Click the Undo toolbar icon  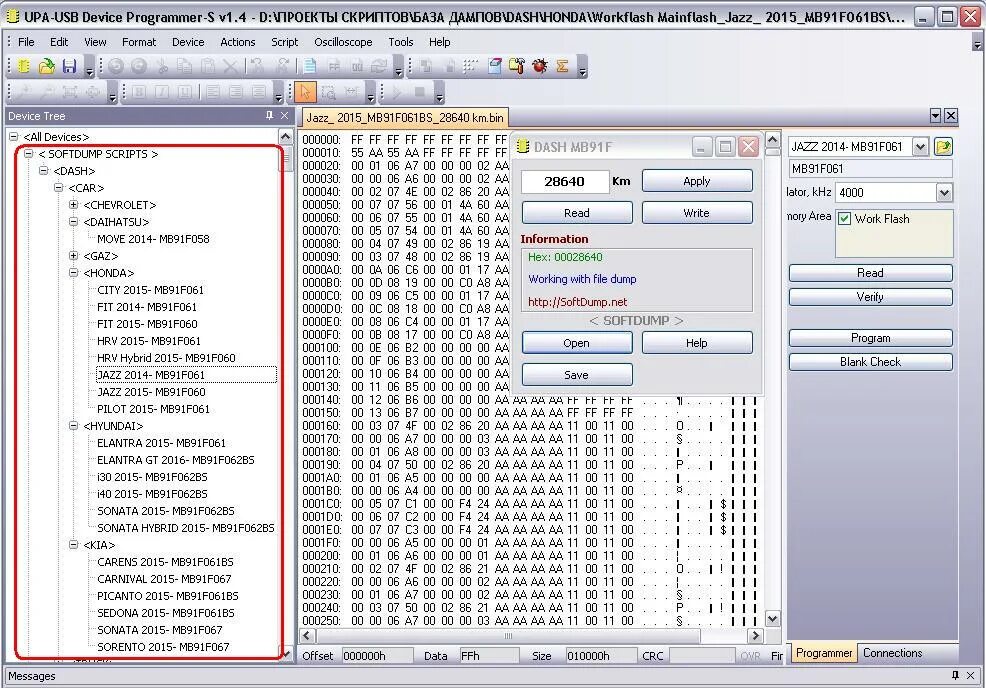tap(116, 66)
